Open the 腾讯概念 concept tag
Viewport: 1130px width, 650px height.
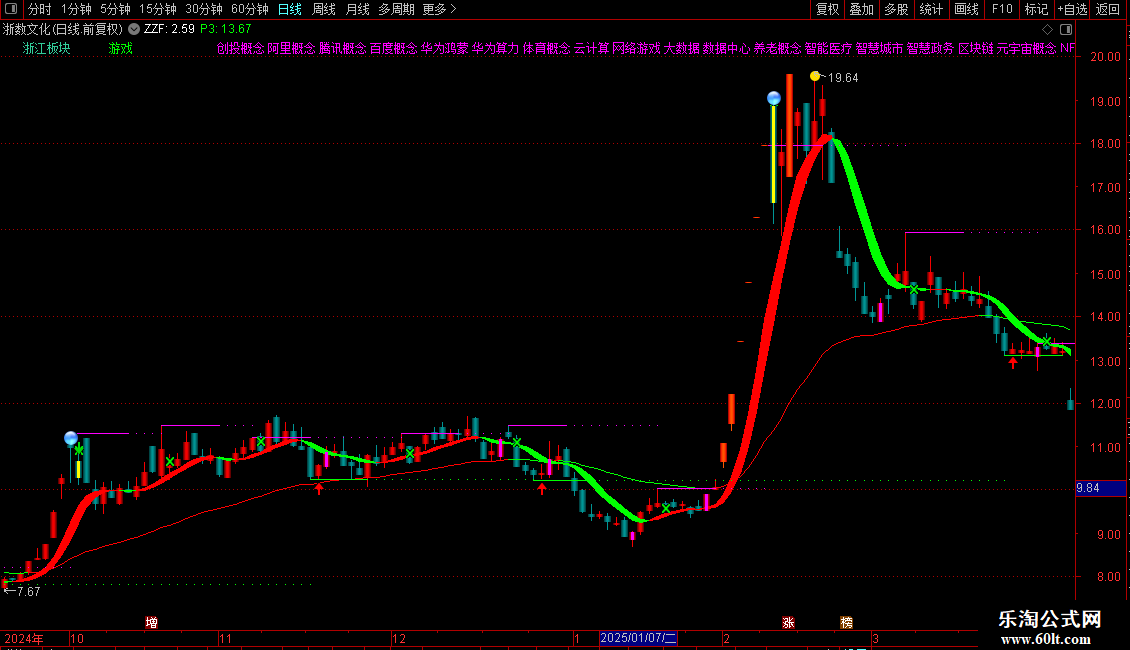[x=342, y=48]
